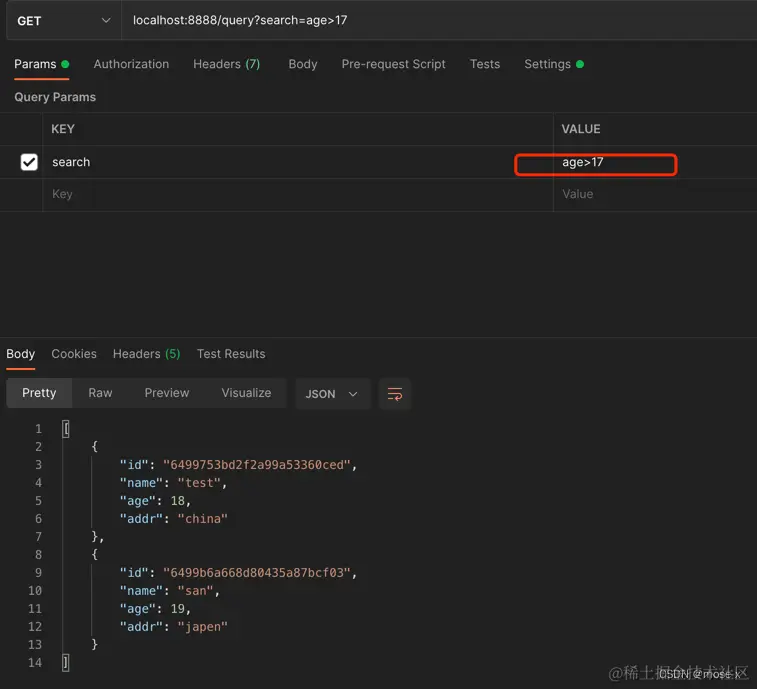Click the name value "san"
Screen dimensions: 757x689
196,591
